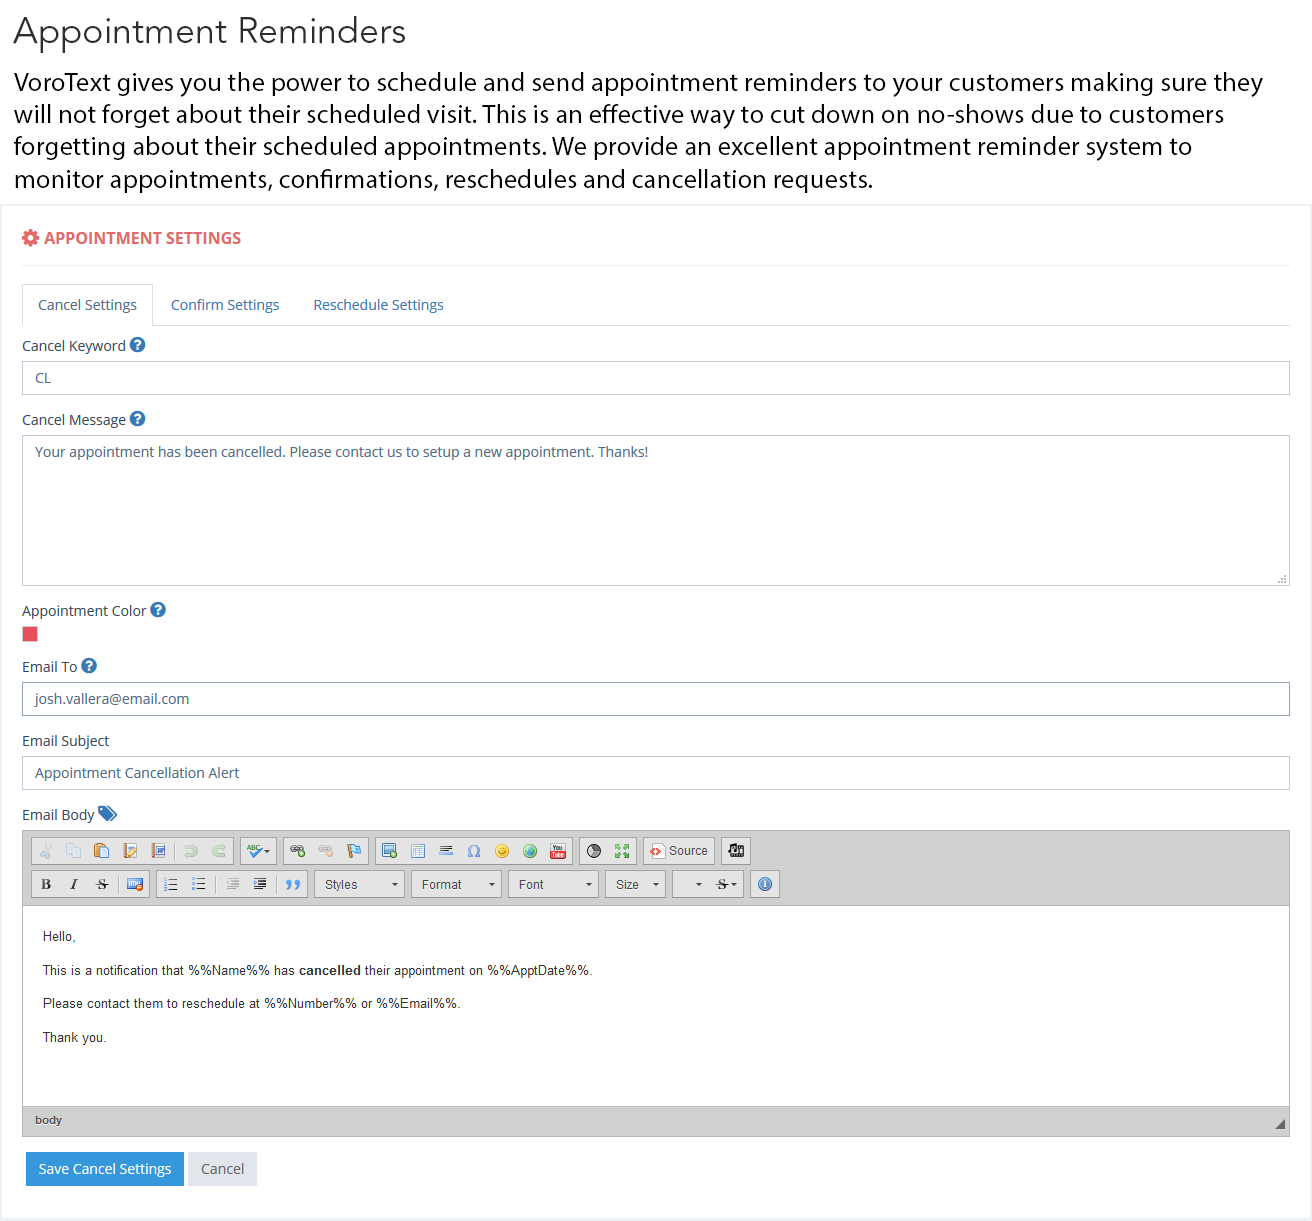This screenshot has width=1312, height=1221.
Task: Switch to the Confirm Settings tab
Action: tap(225, 305)
